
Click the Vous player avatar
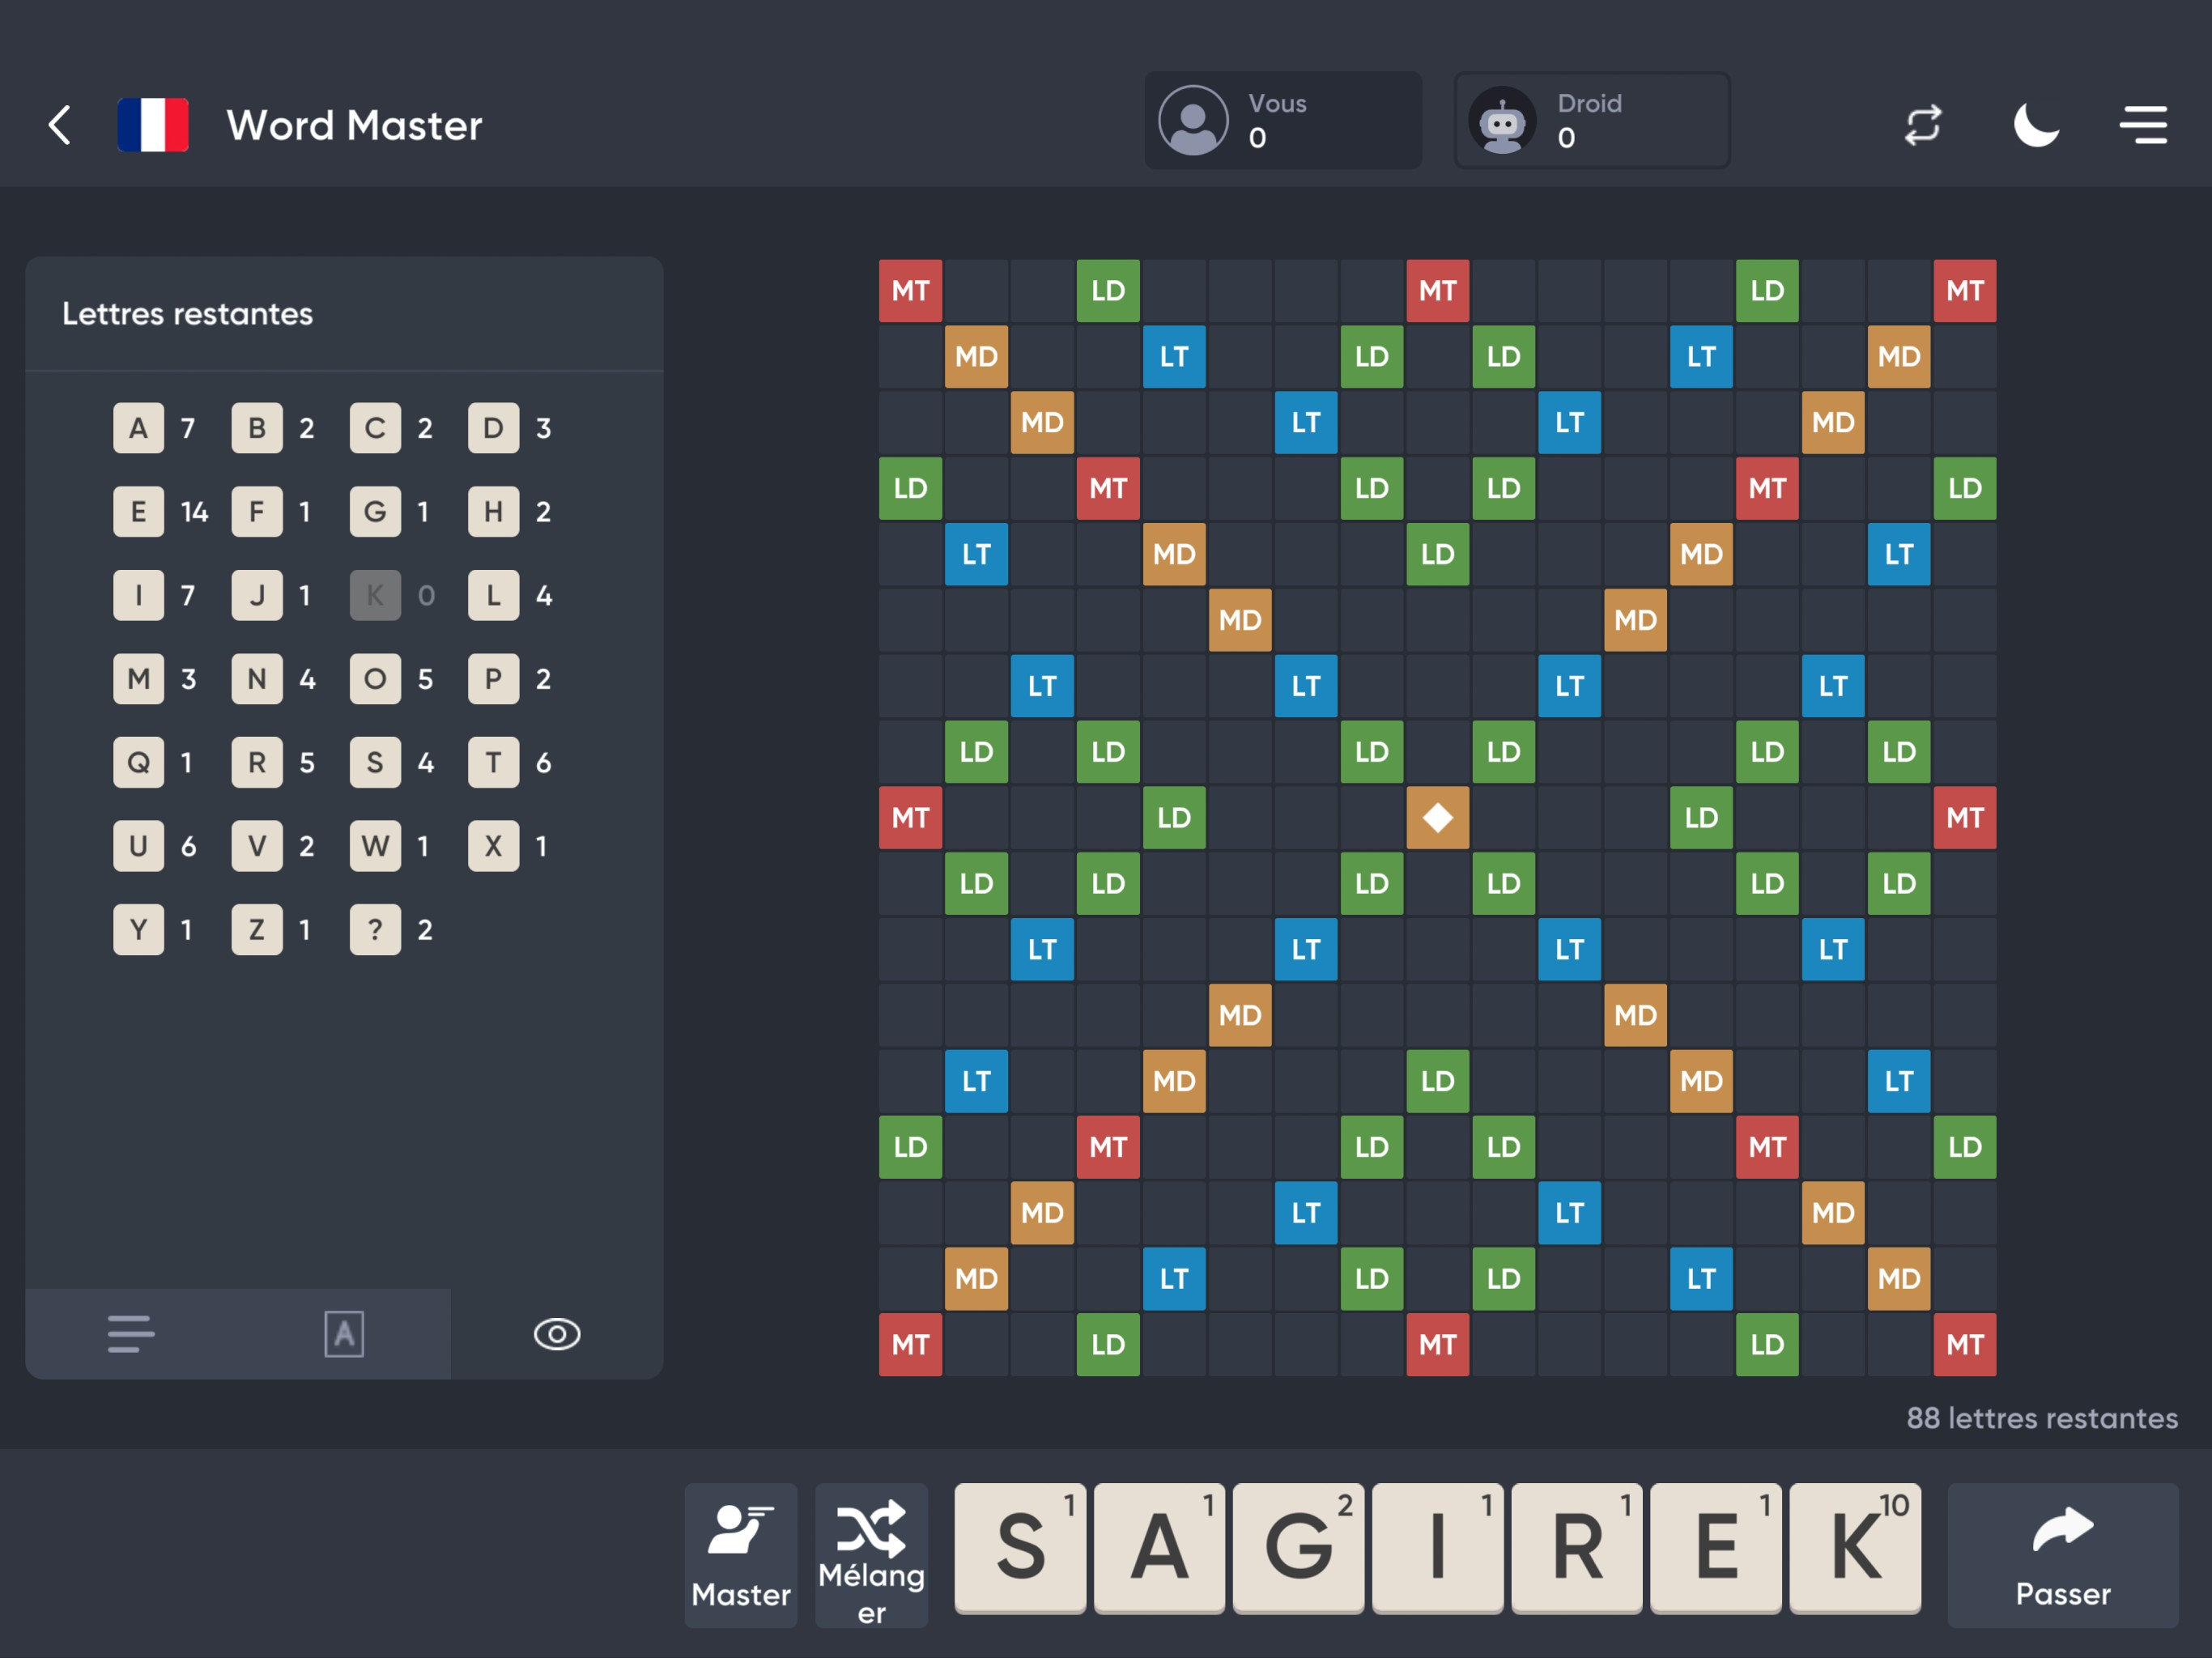click(x=1192, y=120)
